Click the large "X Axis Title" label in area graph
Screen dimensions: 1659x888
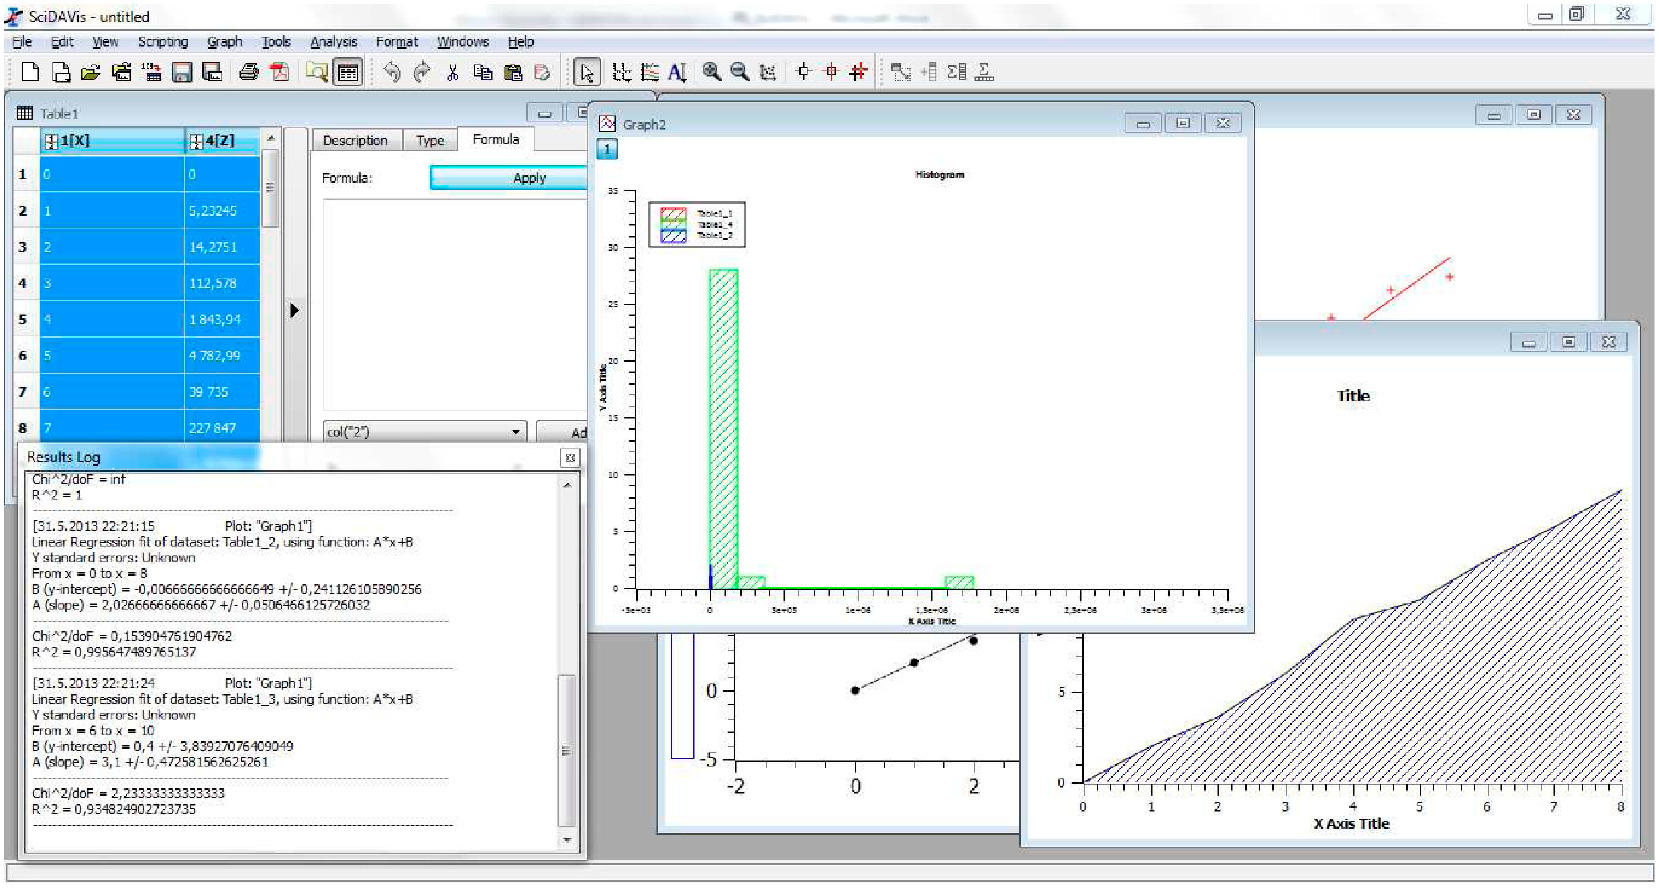(x=1352, y=824)
